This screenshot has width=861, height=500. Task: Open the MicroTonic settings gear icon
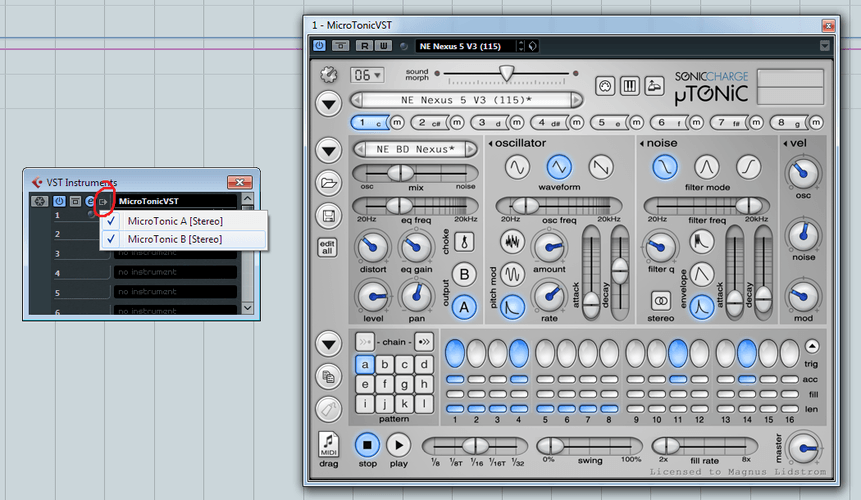[328, 74]
